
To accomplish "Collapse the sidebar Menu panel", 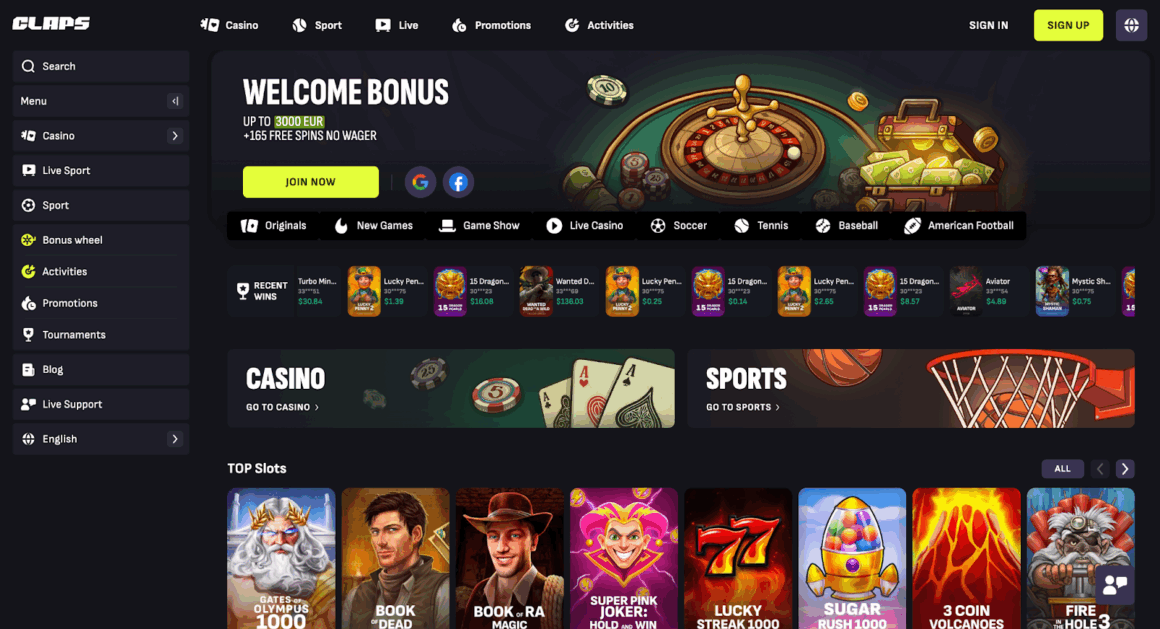I will (x=175, y=101).
